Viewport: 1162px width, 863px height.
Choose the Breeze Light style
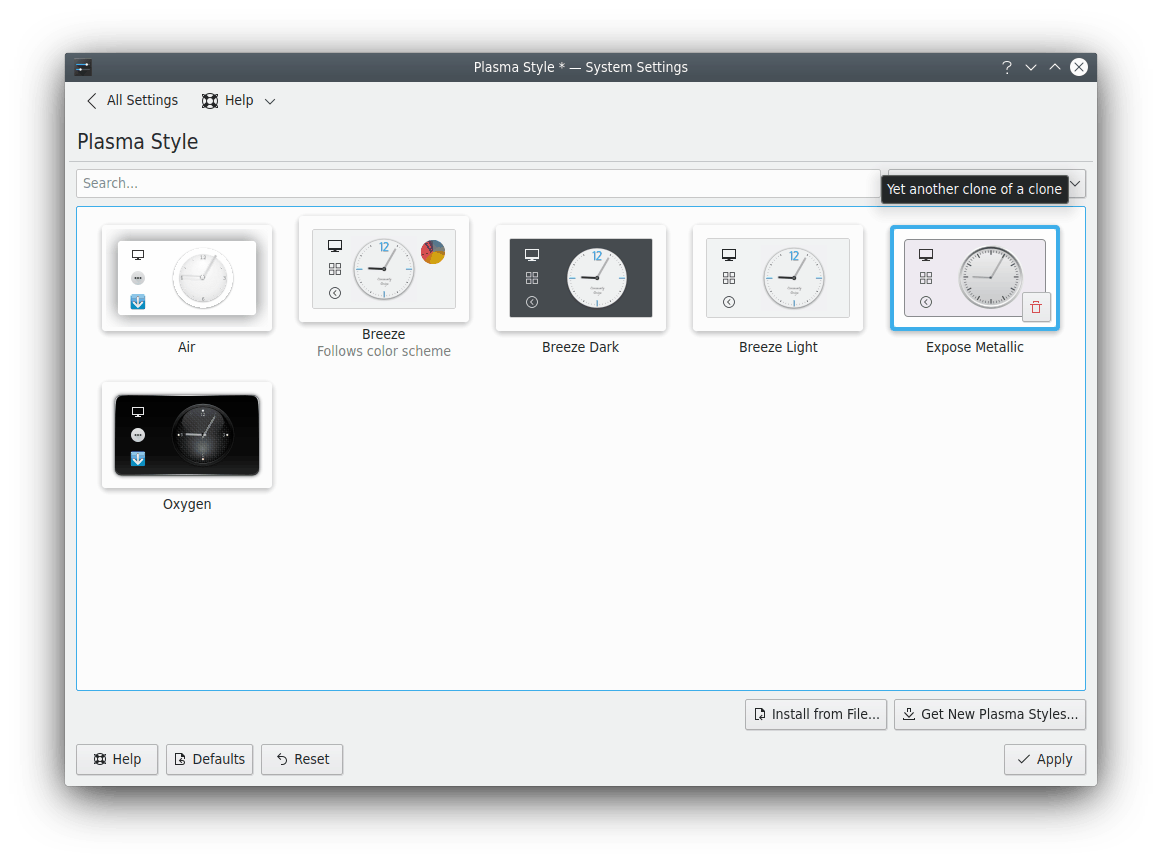coord(778,278)
